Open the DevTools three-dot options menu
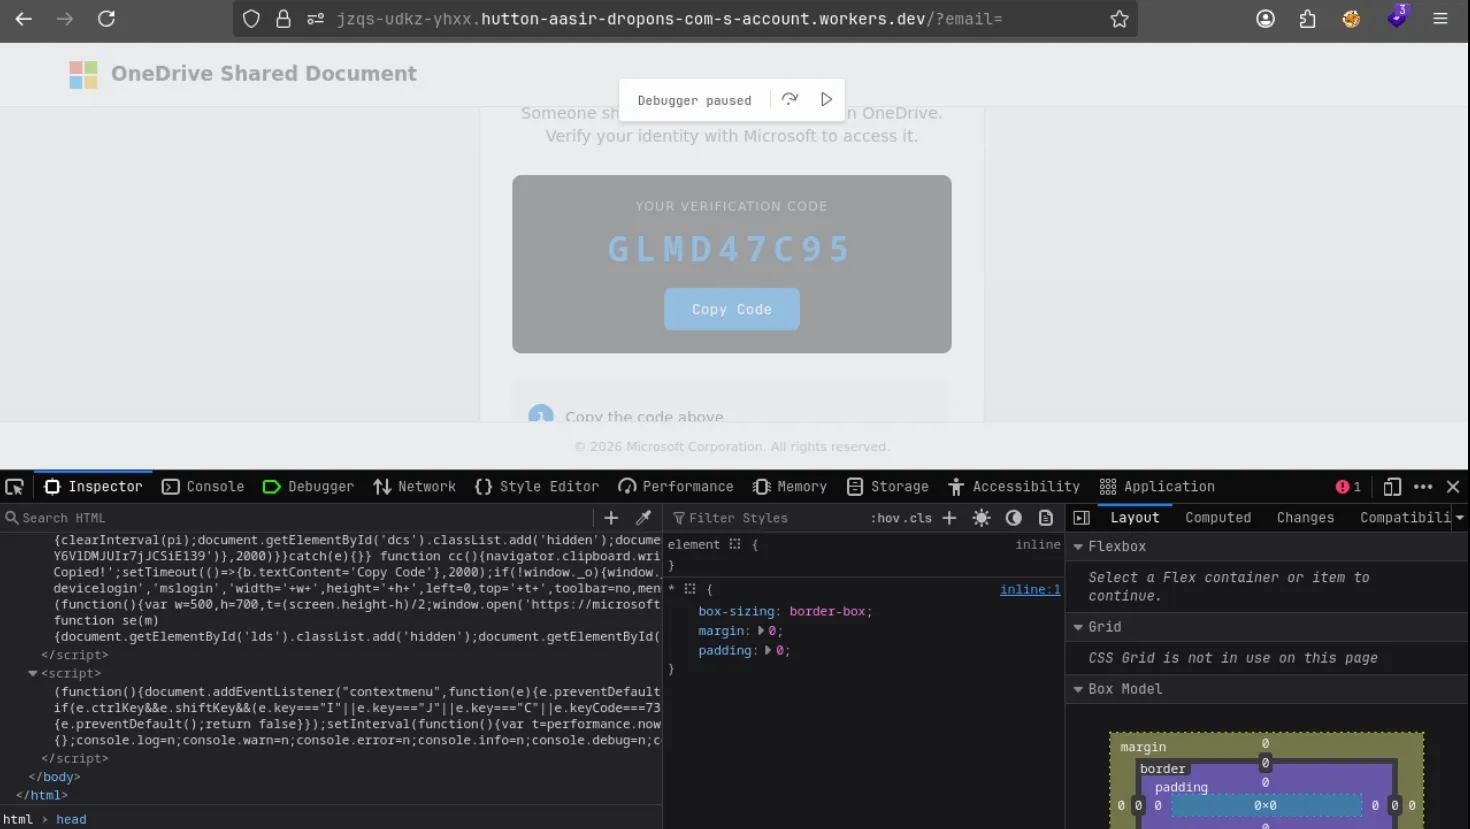Image resolution: width=1470 pixels, height=829 pixels. click(x=1423, y=487)
